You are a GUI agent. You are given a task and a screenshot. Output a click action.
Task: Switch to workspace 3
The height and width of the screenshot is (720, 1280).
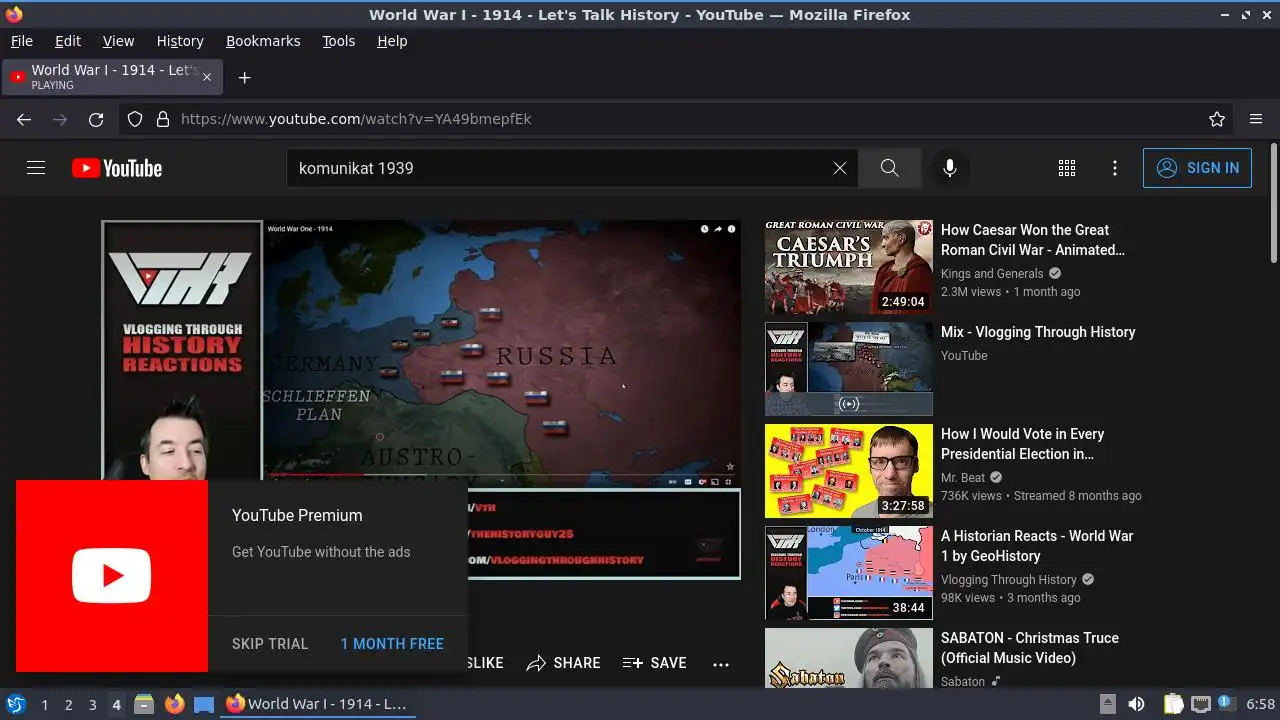pyautogui.click(x=92, y=705)
